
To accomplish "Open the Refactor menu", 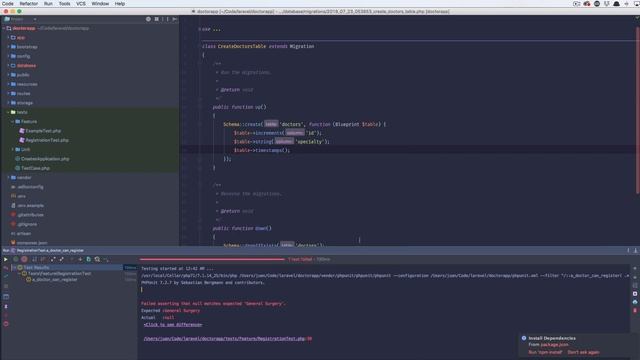I will tap(29, 4).
